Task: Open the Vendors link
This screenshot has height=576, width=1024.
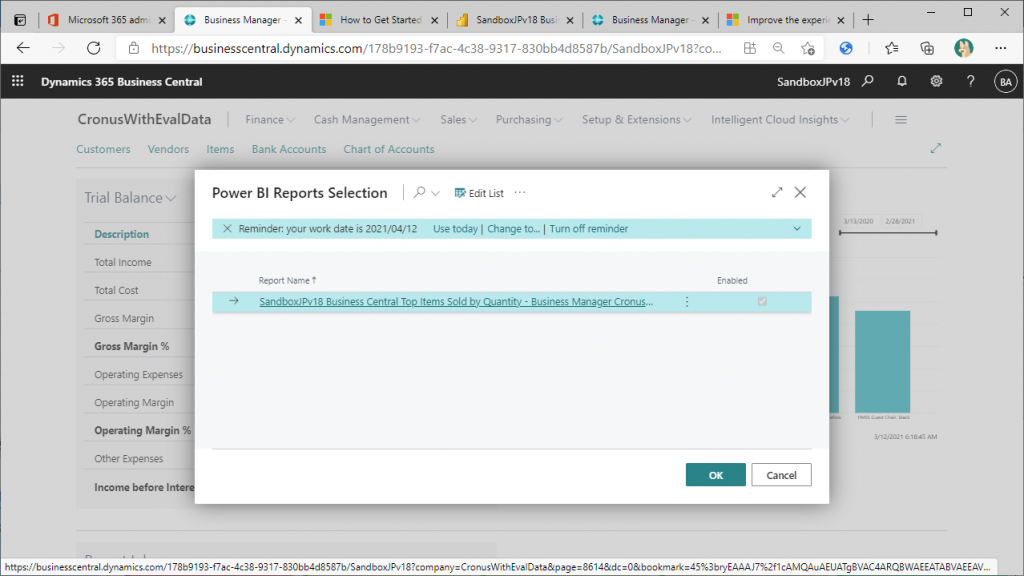Action: 168,149
